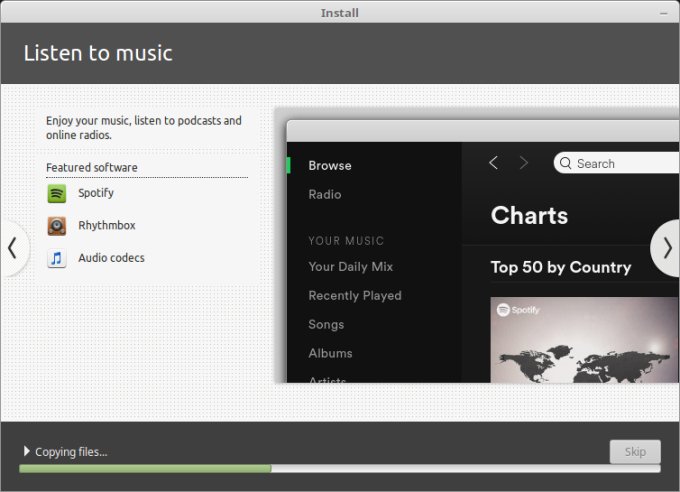Viewport: 680px width, 492px height.
Task: Click the Charts heading
Action: tap(529, 215)
